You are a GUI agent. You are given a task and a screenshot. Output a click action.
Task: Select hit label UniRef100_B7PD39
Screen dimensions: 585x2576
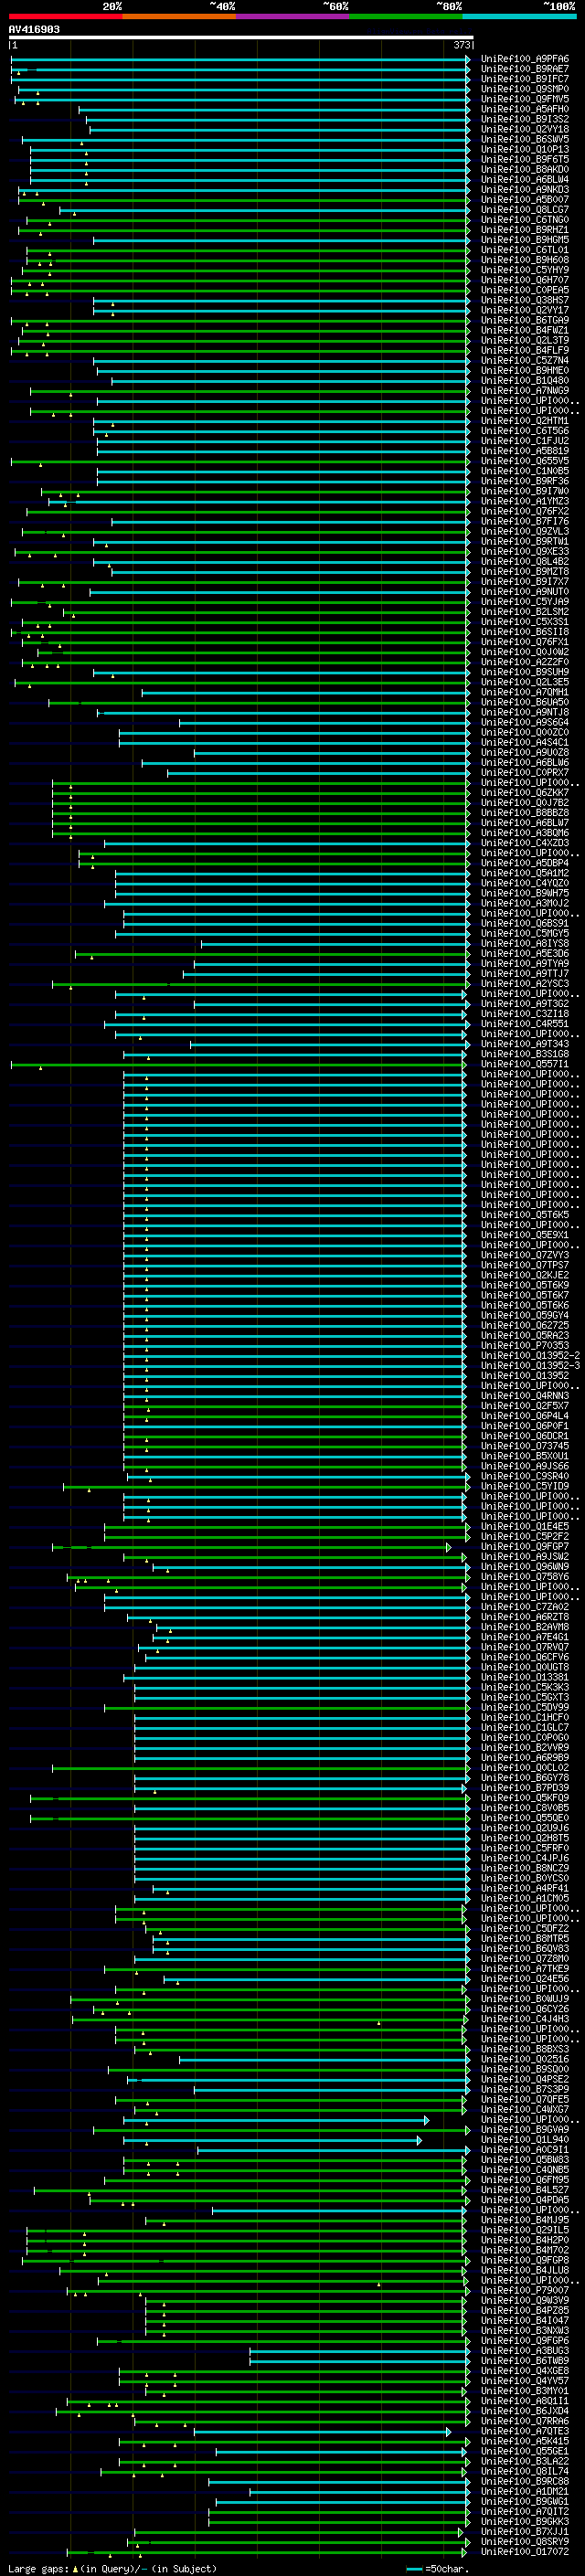(x=525, y=1788)
